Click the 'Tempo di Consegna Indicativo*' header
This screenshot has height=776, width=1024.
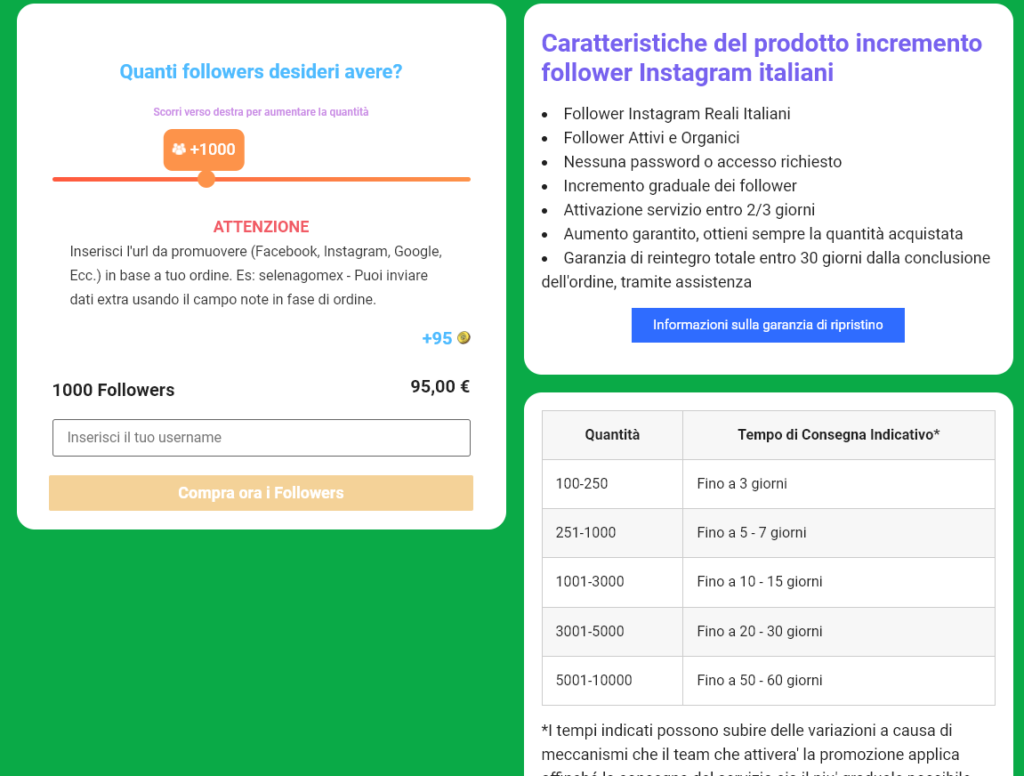[838, 435]
